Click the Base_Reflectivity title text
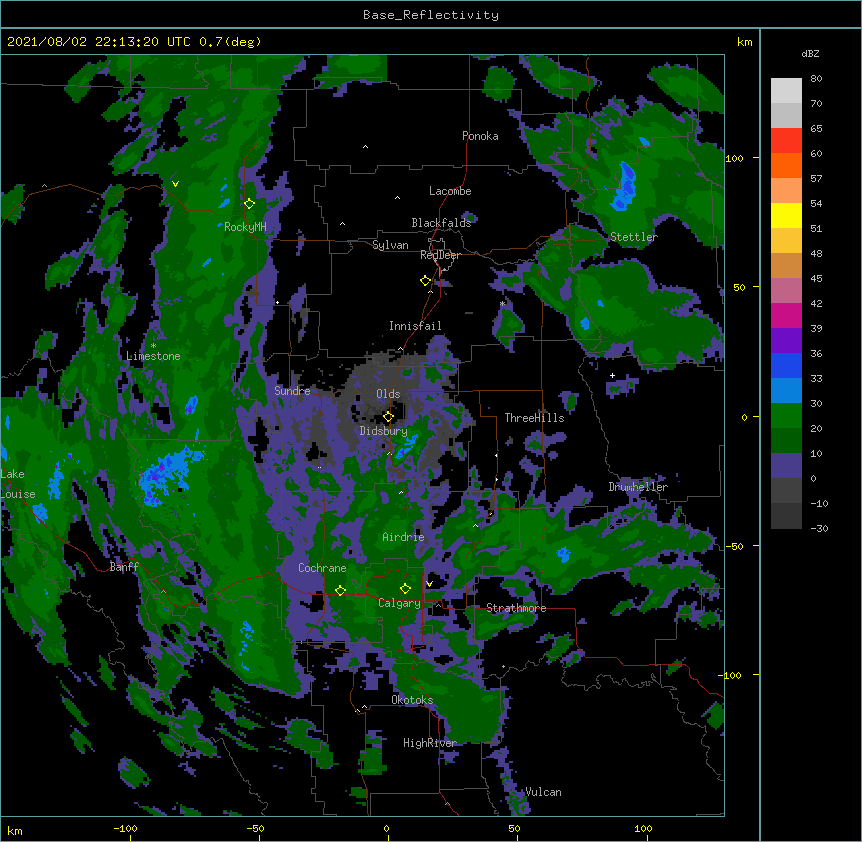Image resolution: width=862 pixels, height=842 pixels. [x=431, y=15]
